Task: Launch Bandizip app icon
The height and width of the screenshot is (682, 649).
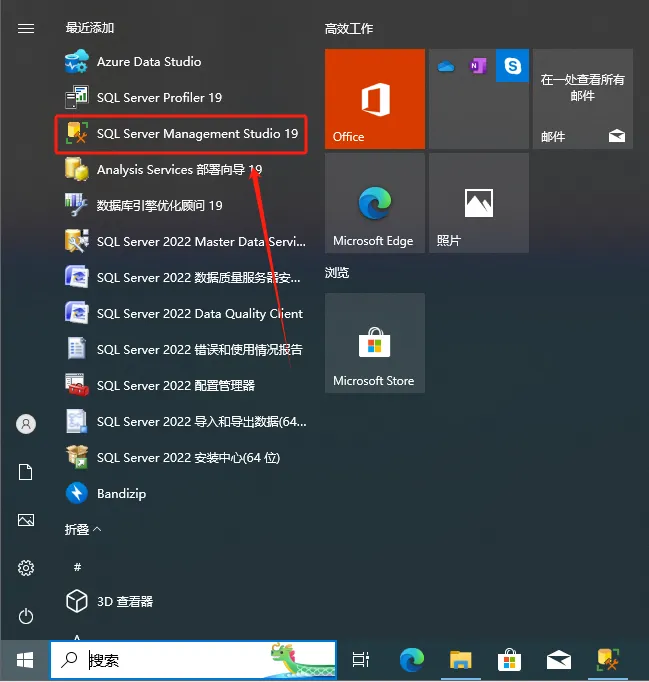Action: pyautogui.click(x=77, y=493)
